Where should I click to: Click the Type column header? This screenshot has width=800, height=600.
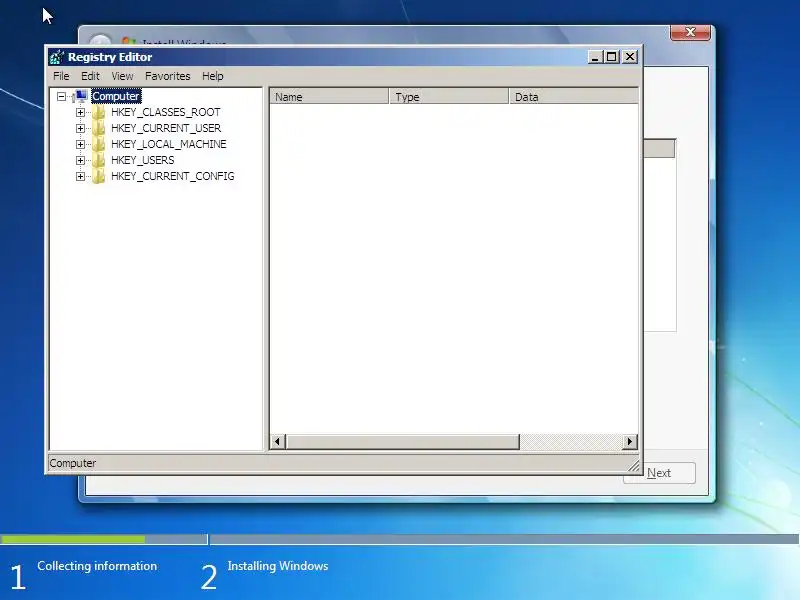click(x=449, y=96)
